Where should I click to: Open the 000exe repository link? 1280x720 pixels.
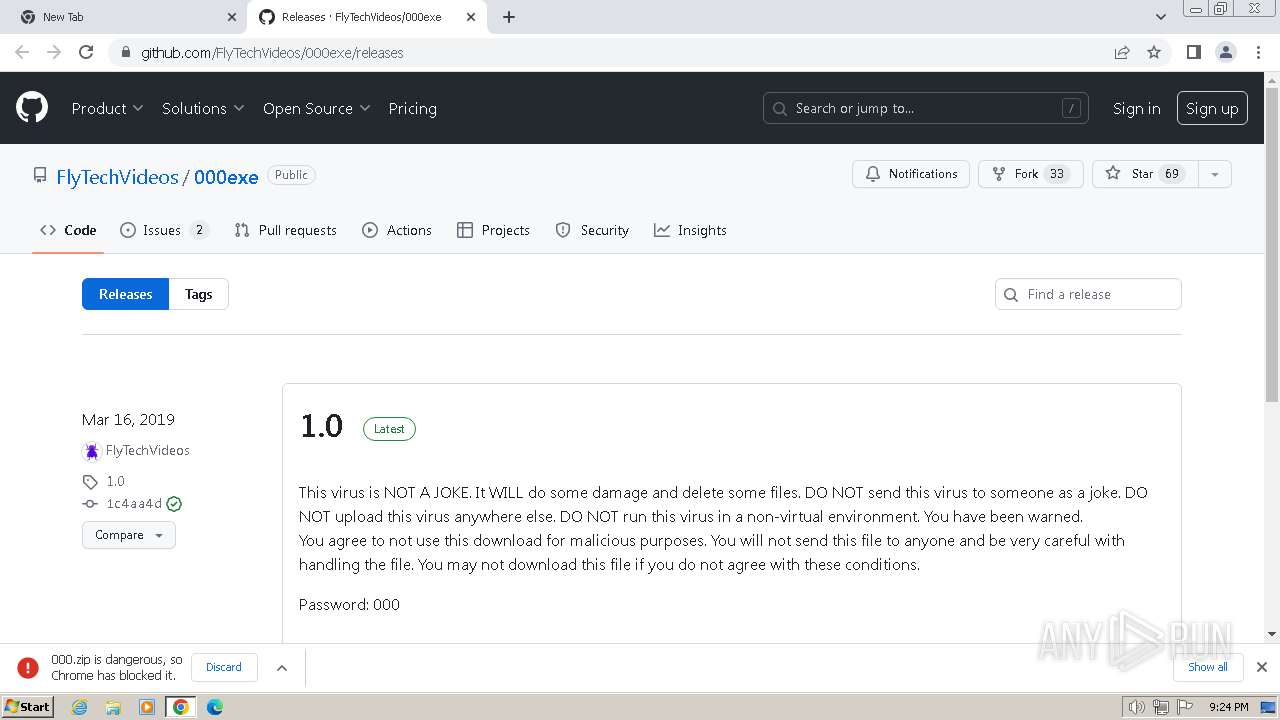click(226, 177)
